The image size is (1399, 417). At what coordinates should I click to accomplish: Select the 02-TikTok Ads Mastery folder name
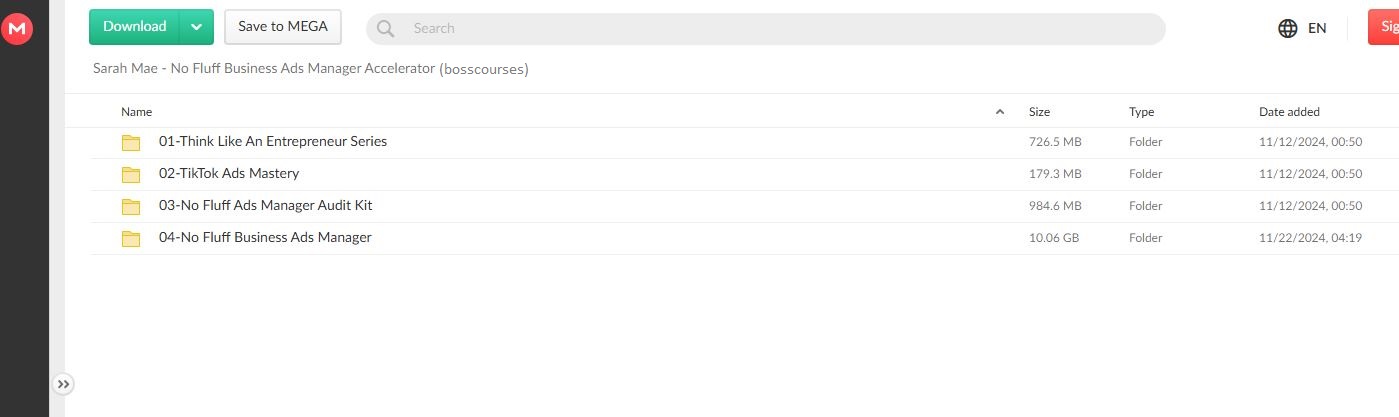coord(229,174)
